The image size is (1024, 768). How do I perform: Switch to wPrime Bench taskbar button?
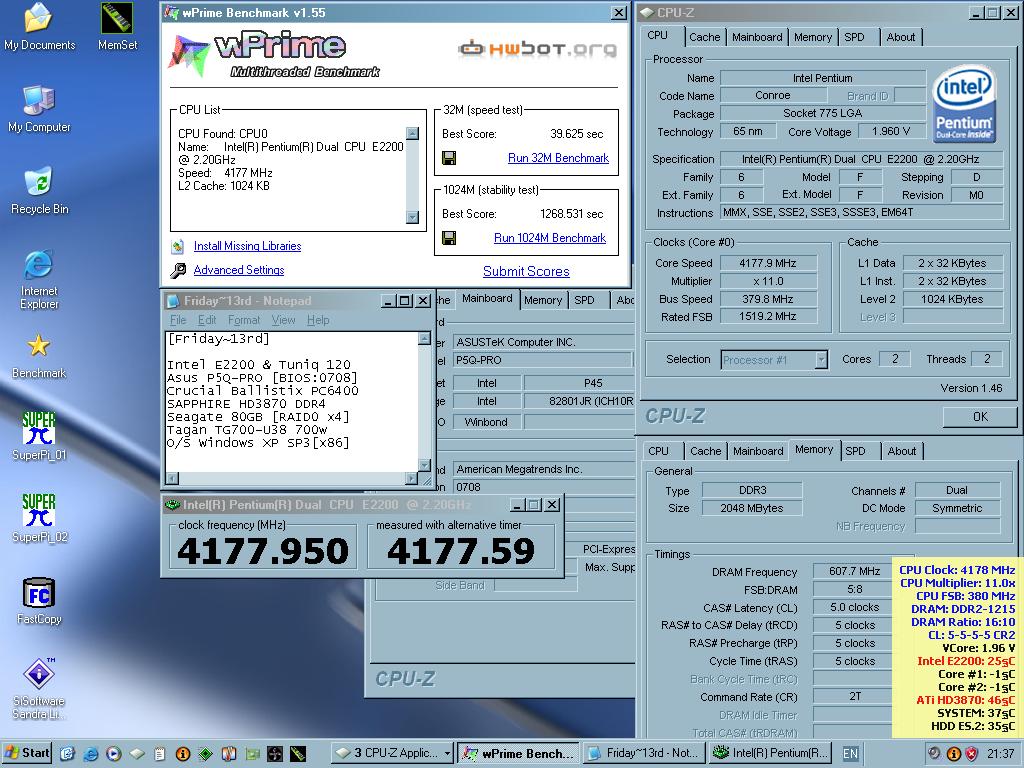pyautogui.click(x=517, y=754)
